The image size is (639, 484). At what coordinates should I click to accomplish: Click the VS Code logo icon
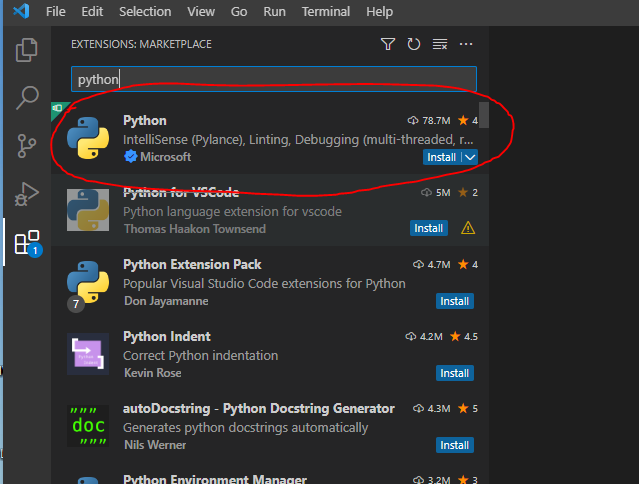coord(21,11)
